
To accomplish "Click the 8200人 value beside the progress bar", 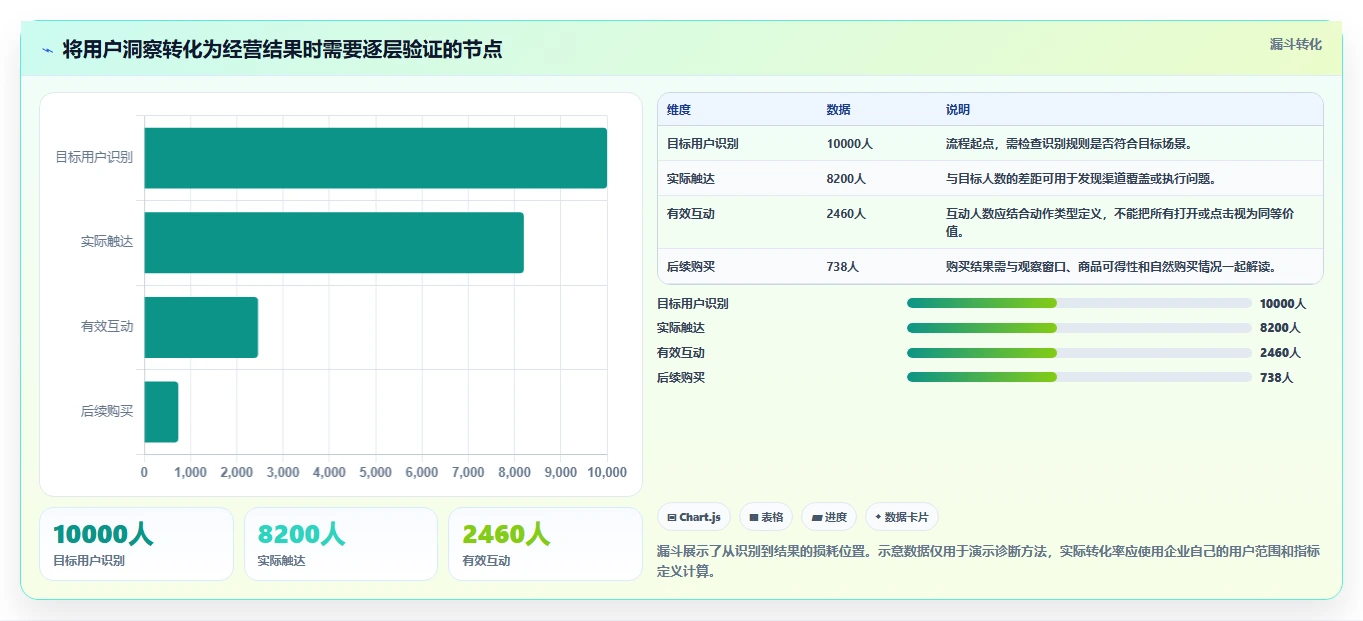I will coord(1280,328).
